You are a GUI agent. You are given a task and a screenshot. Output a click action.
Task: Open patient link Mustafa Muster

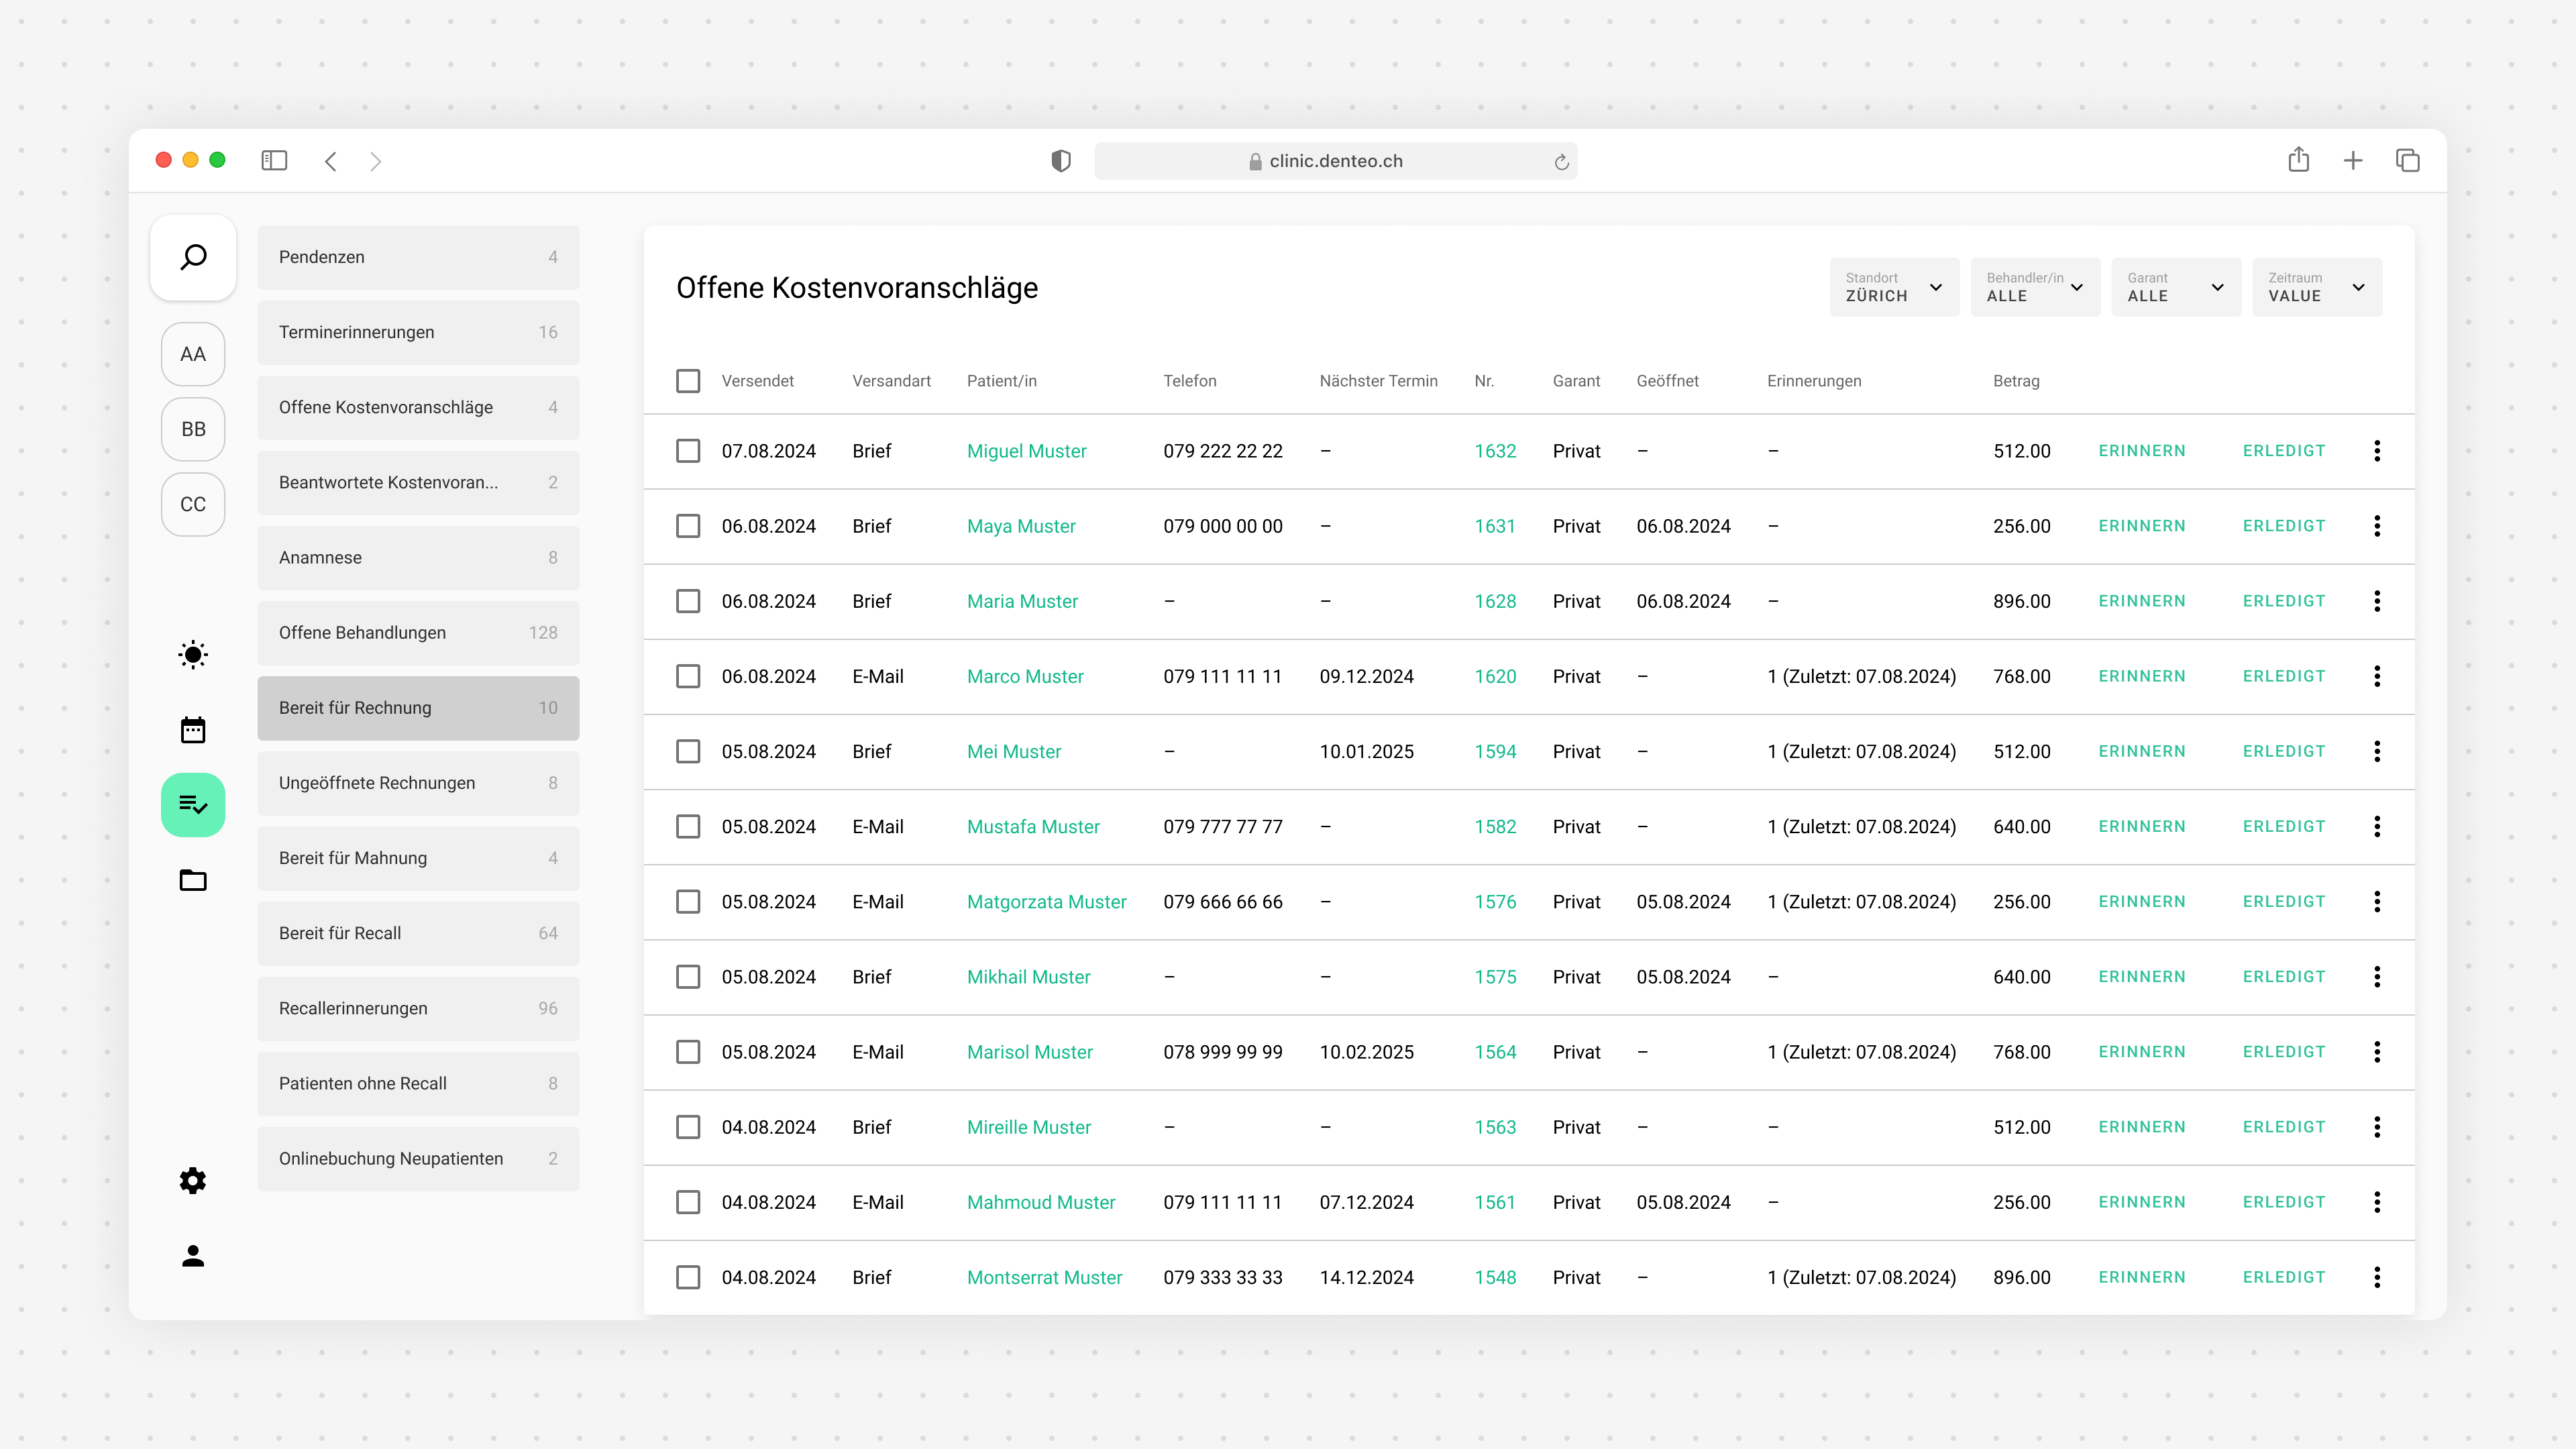tap(1033, 827)
